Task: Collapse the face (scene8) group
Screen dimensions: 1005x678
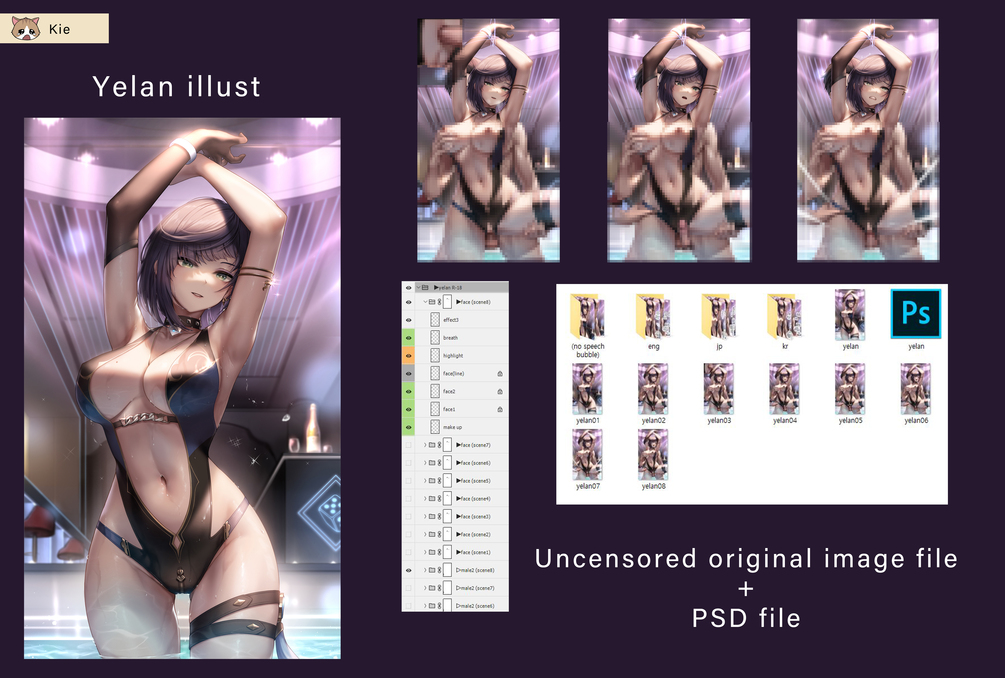Action: click(x=425, y=302)
